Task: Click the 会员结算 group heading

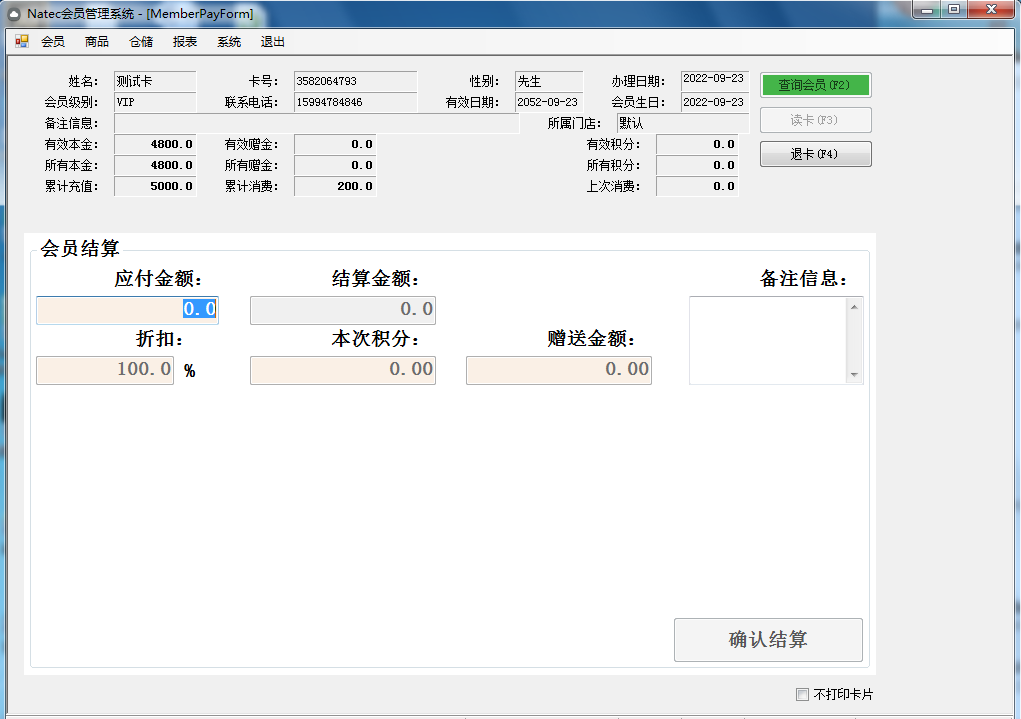Action: click(x=79, y=248)
